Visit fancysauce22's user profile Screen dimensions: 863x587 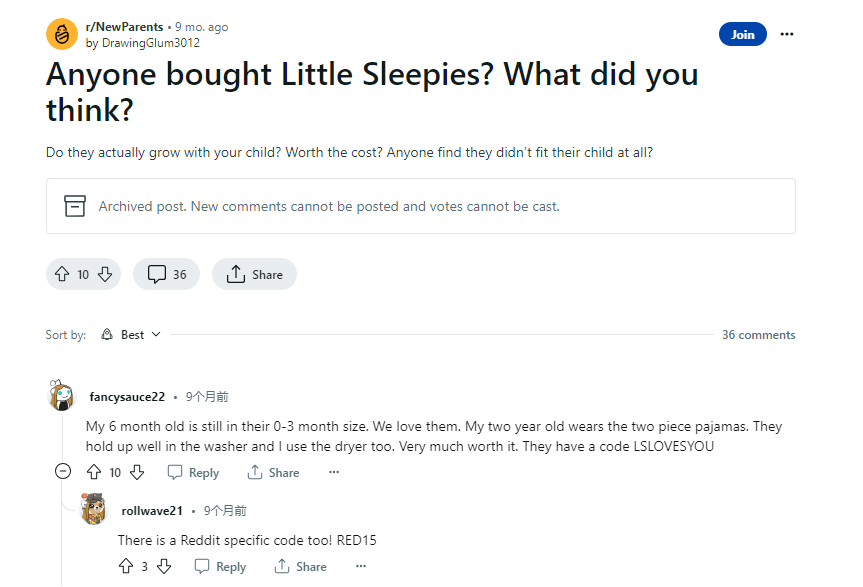point(127,397)
